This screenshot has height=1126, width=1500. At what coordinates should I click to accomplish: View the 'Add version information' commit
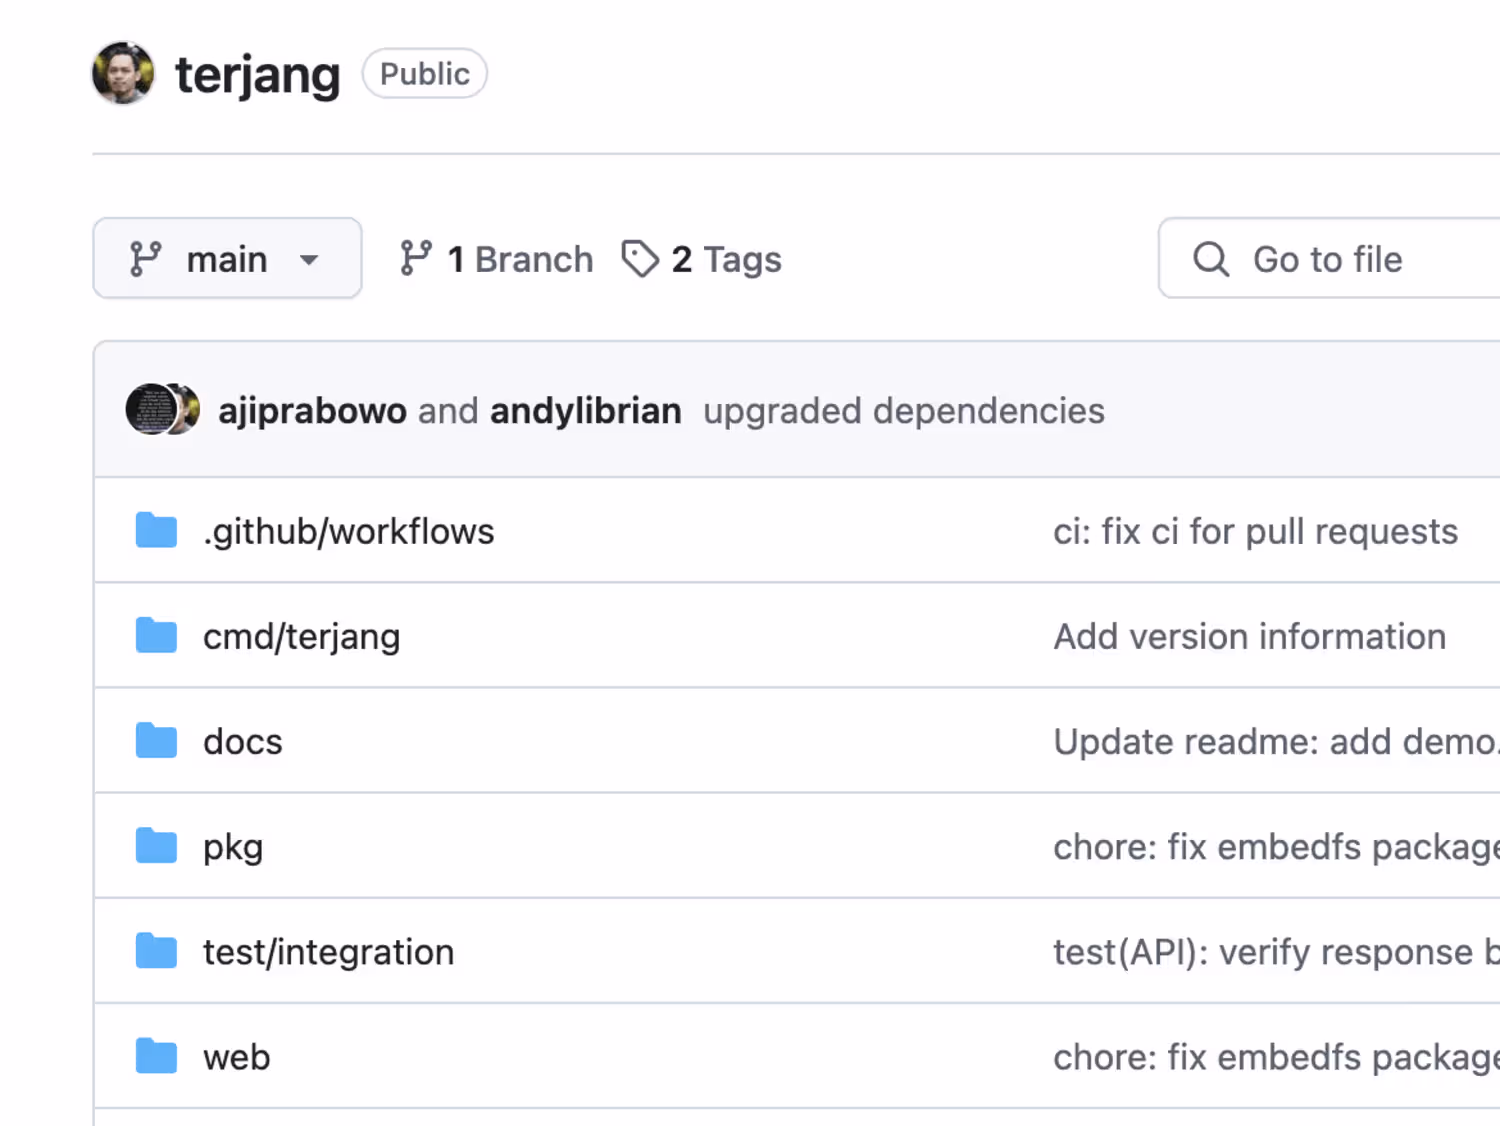(x=1250, y=637)
